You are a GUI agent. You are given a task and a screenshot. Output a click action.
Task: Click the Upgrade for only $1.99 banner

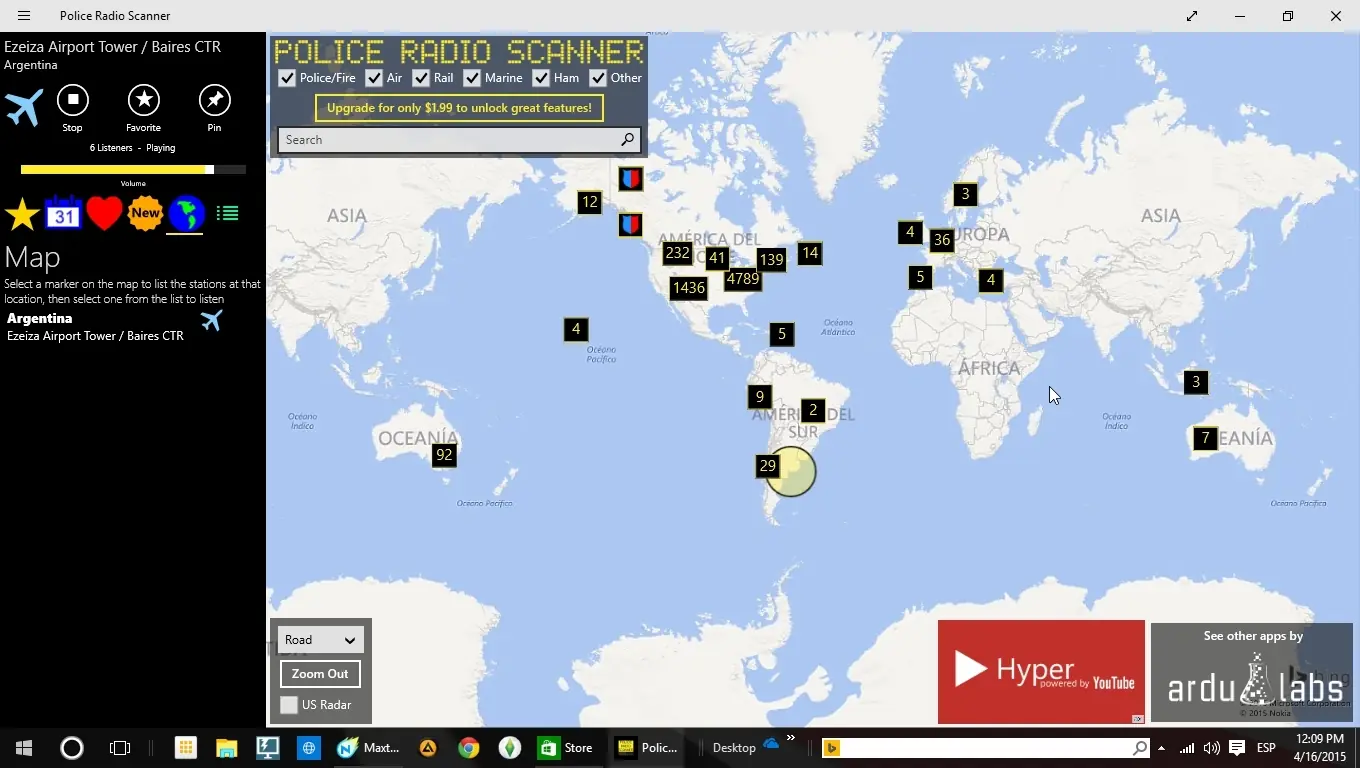point(459,108)
